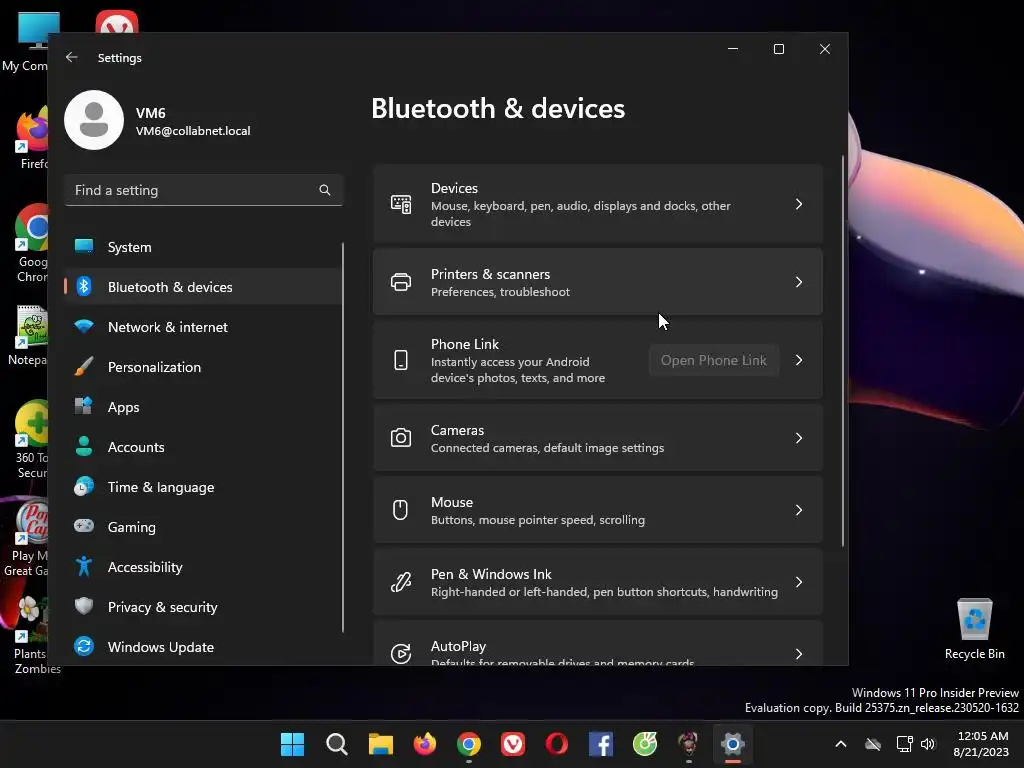Expand the Pen & Windows Ink chevron

[799, 581]
